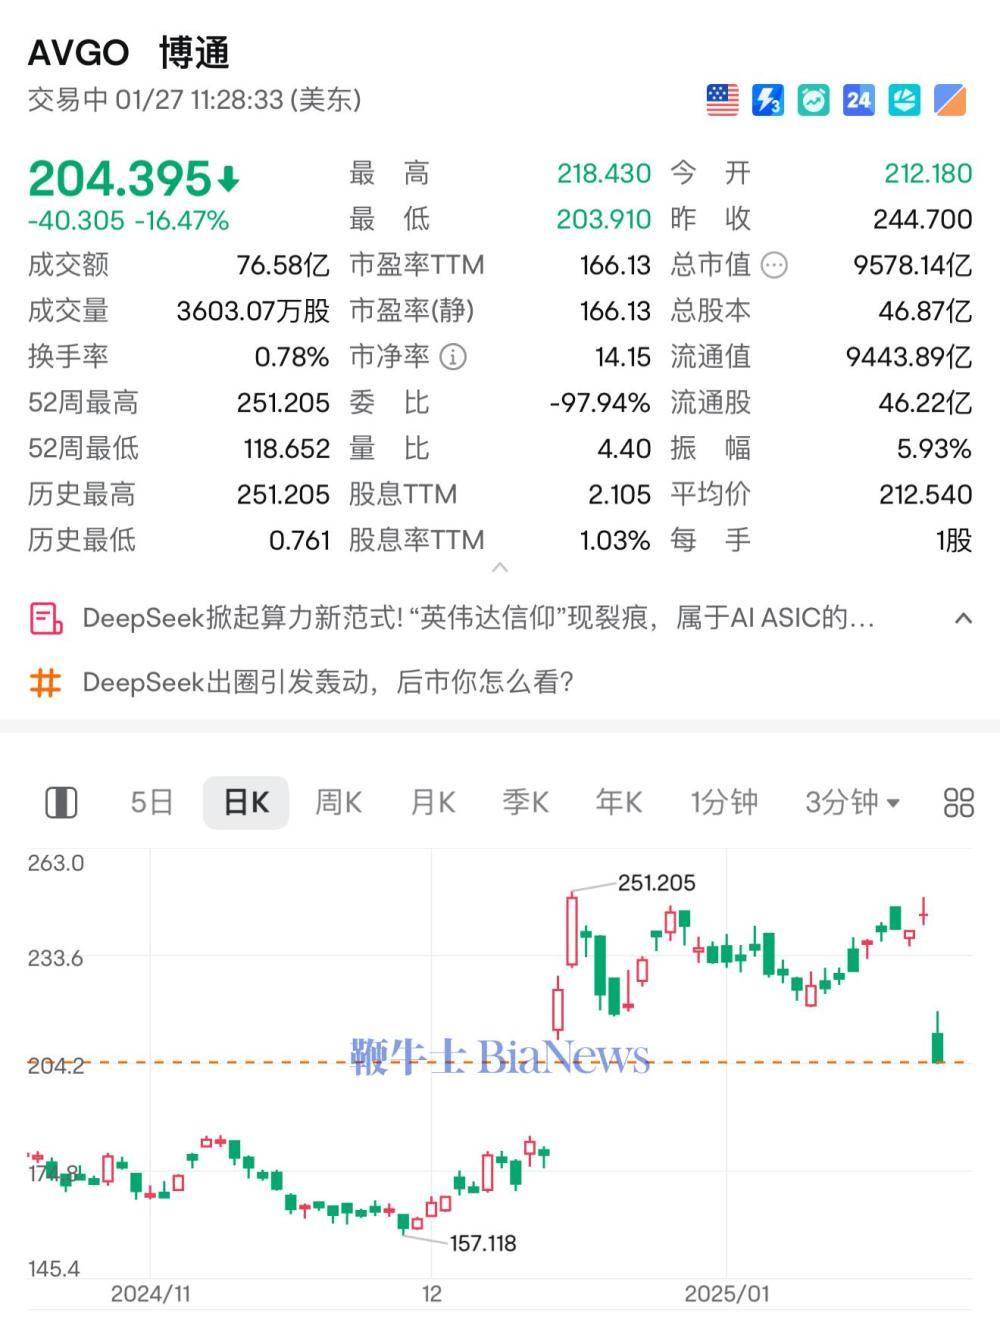
Task: Tap the 最高 value 218.430
Action: pos(604,173)
